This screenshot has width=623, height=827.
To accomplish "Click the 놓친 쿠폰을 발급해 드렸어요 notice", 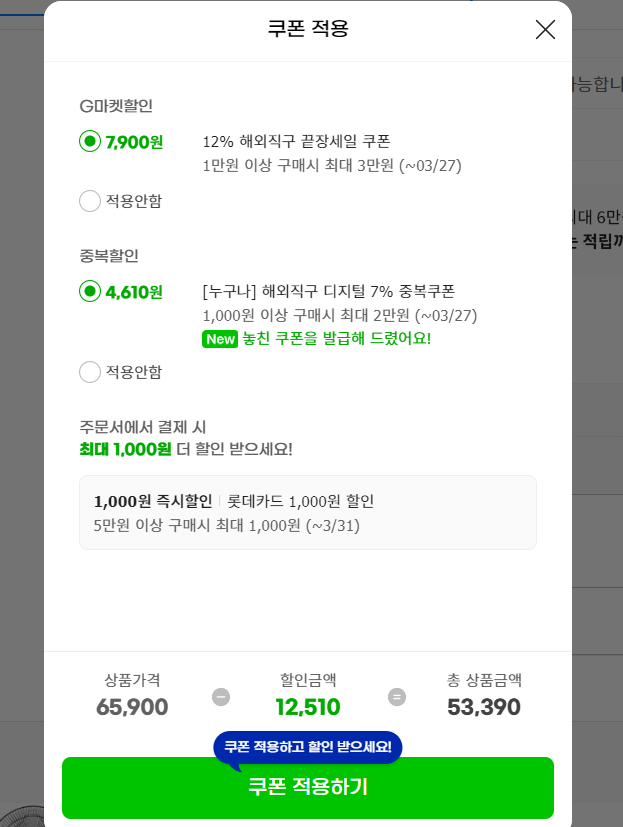I will click(x=336, y=339).
